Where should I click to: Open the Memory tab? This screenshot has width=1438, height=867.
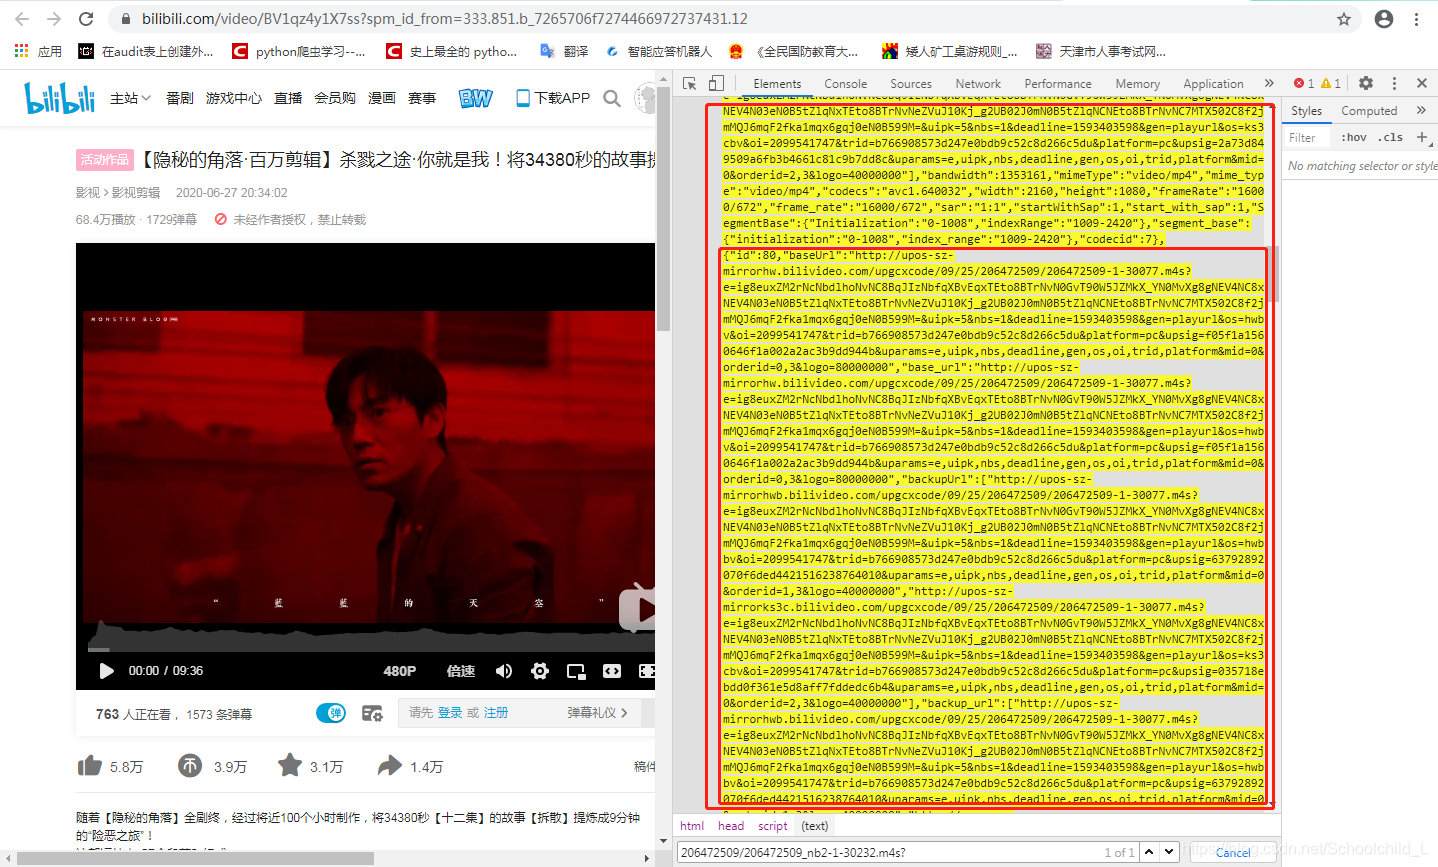(1138, 84)
